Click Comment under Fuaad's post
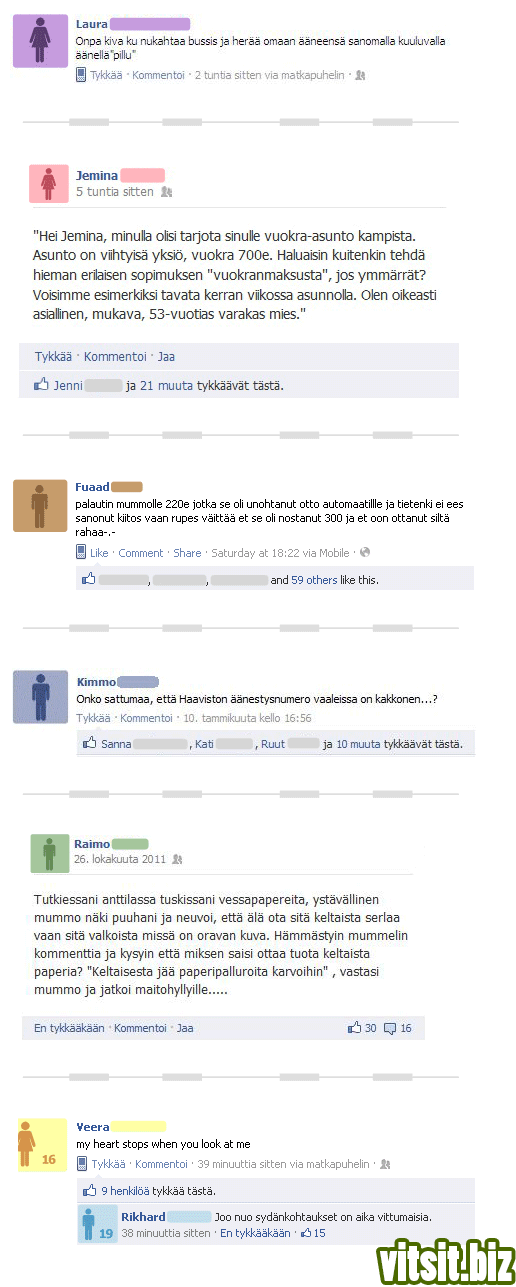This screenshot has height=1287, width=516. (x=141, y=553)
